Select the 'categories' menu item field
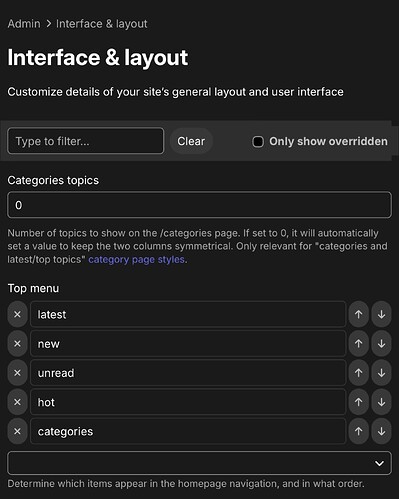Viewport: 399px width, 499px height. [188, 432]
